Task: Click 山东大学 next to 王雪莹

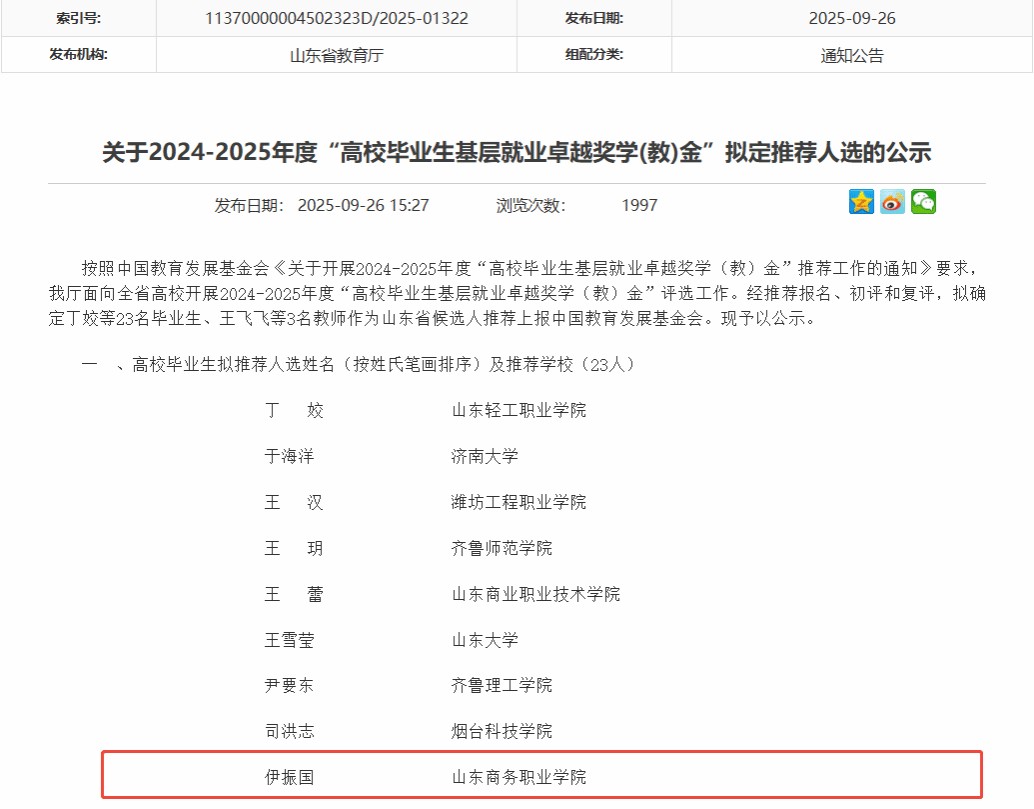Action: [485, 640]
